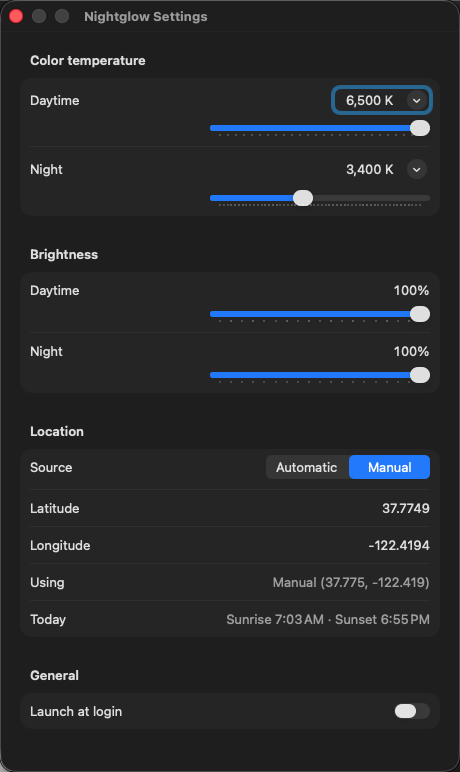
Task: Edit the Latitude value 37.7749
Action: click(406, 508)
